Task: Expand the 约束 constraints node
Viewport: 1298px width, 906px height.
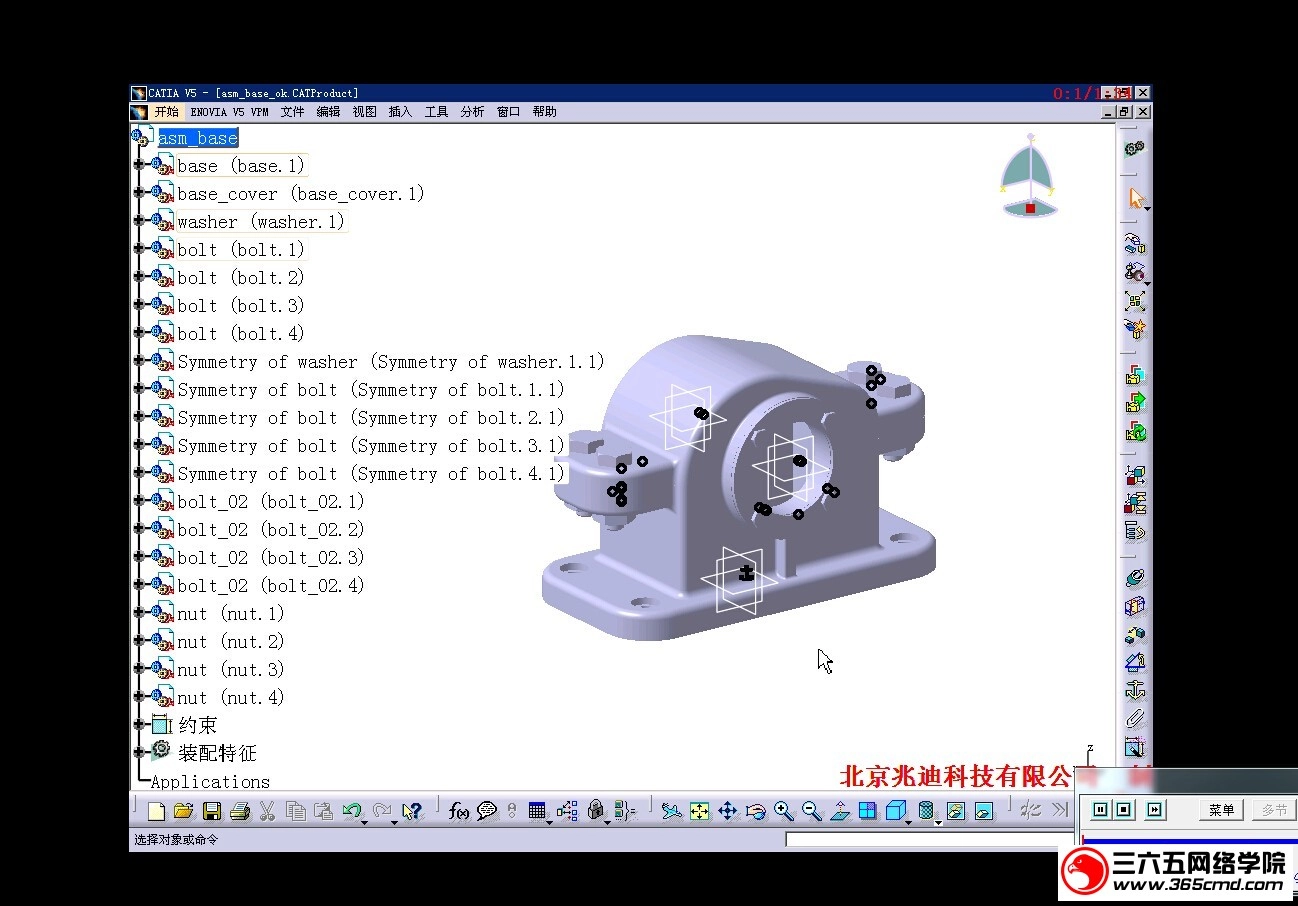Action: 139,725
